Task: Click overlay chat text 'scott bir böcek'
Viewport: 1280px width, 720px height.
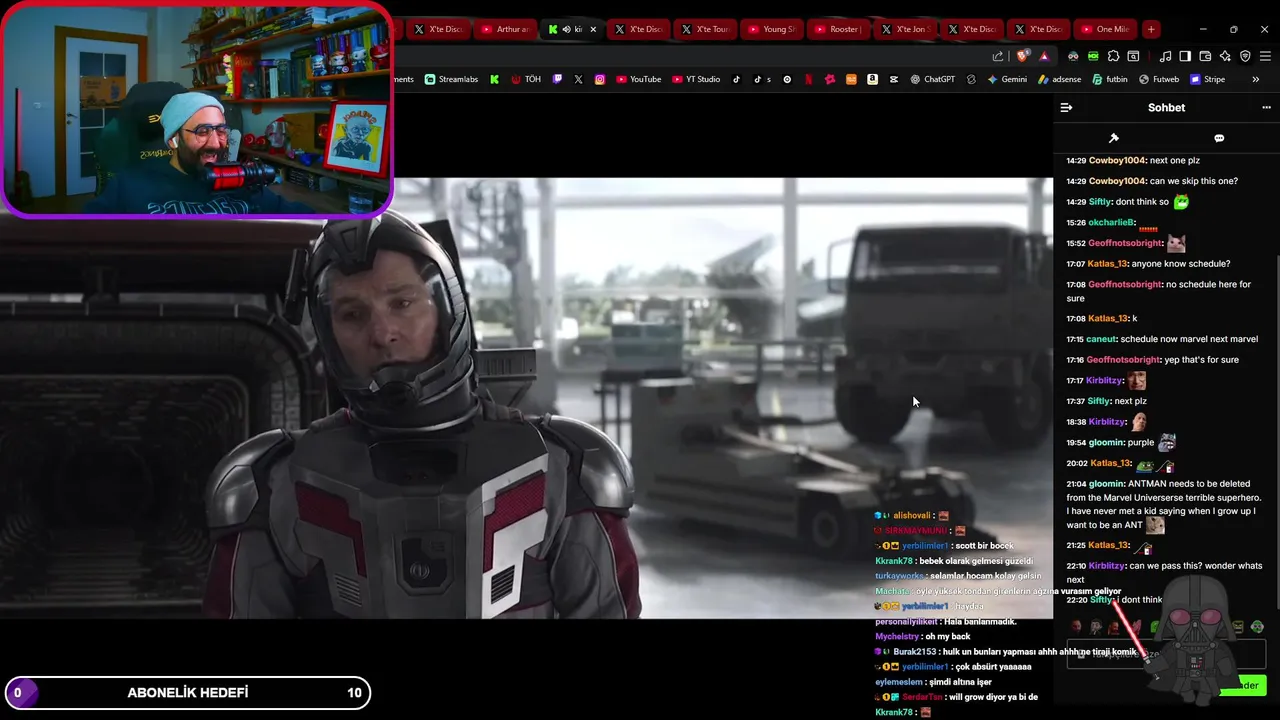Action: [x=984, y=546]
